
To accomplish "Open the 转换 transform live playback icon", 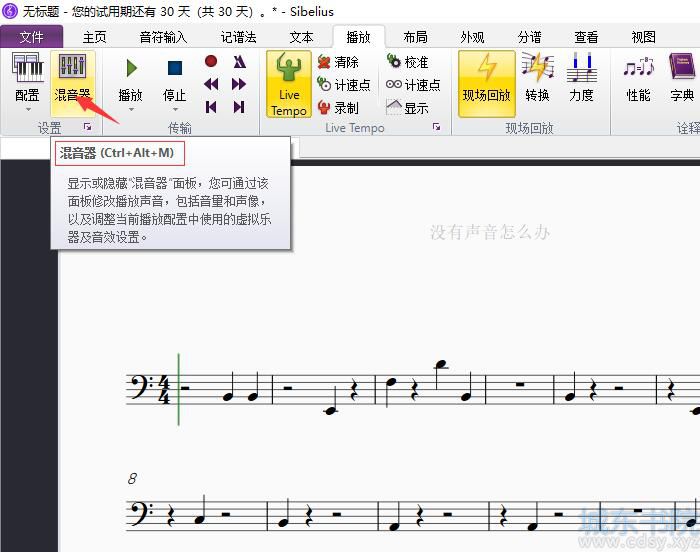I will 538,77.
